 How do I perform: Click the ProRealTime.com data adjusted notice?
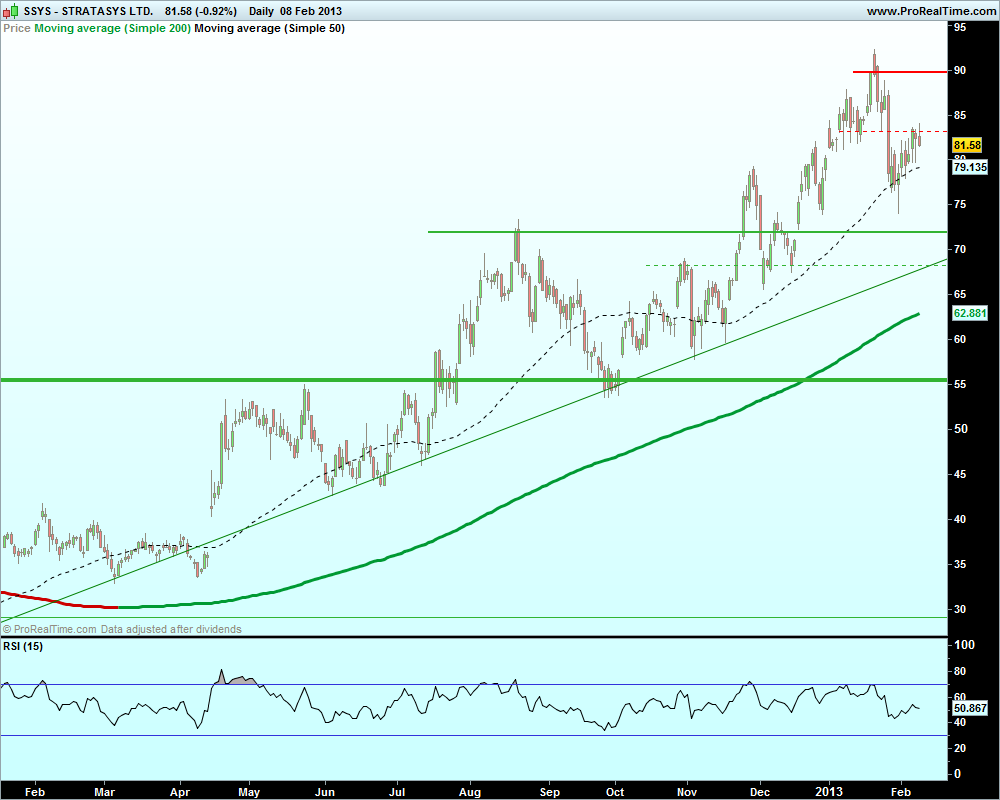122,629
